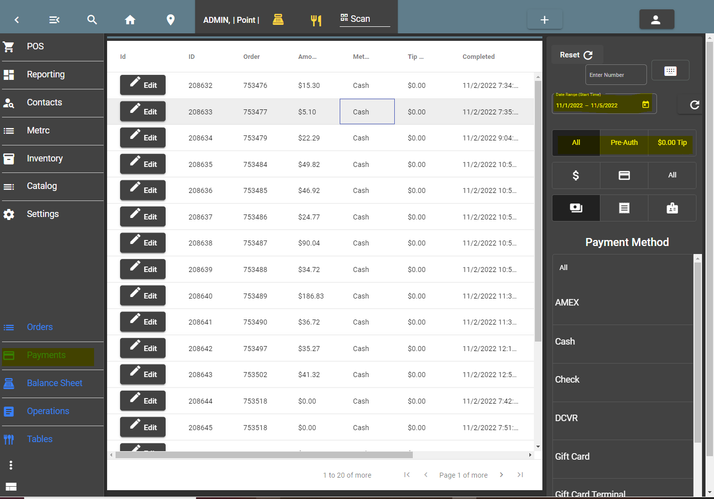Click the Scan input field
This screenshot has width=714, height=499.
(365, 19)
